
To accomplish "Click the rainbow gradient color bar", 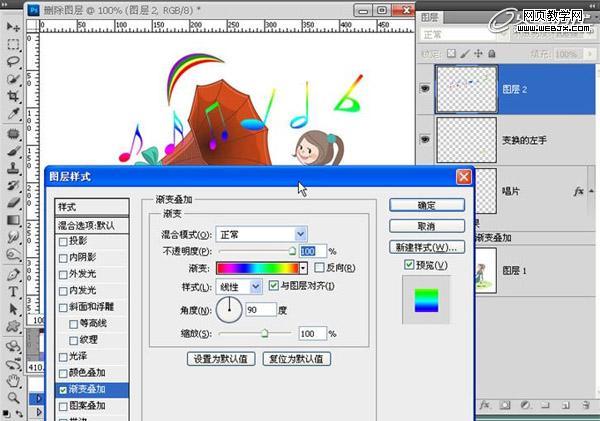I will click(257, 268).
